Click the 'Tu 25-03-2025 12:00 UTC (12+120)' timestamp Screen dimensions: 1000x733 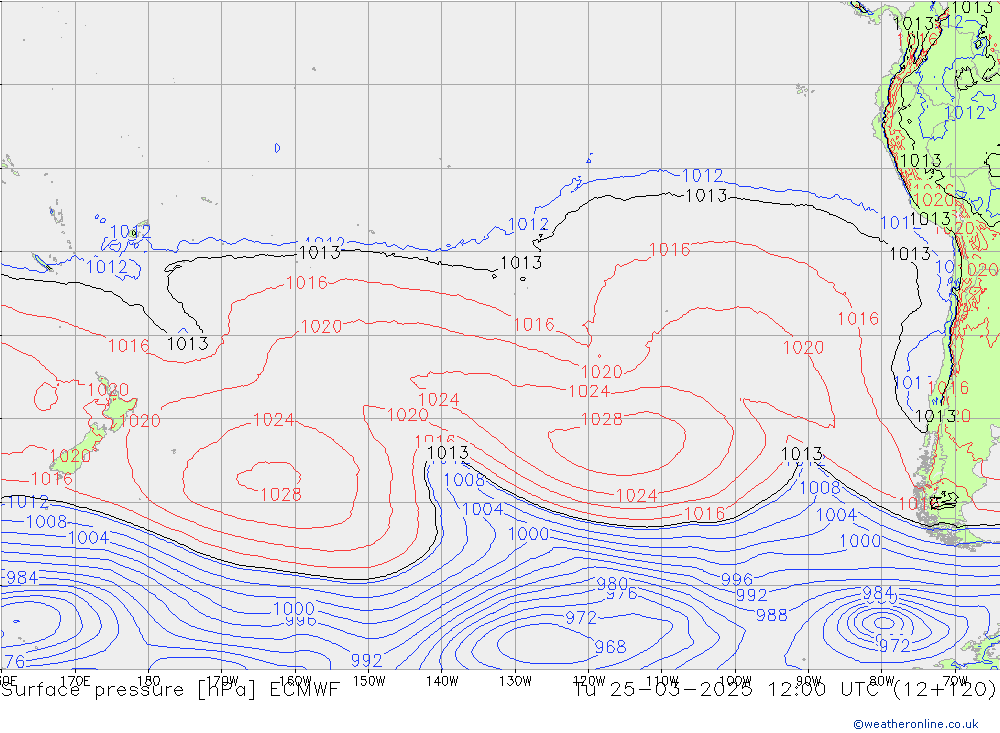pyautogui.click(x=784, y=690)
